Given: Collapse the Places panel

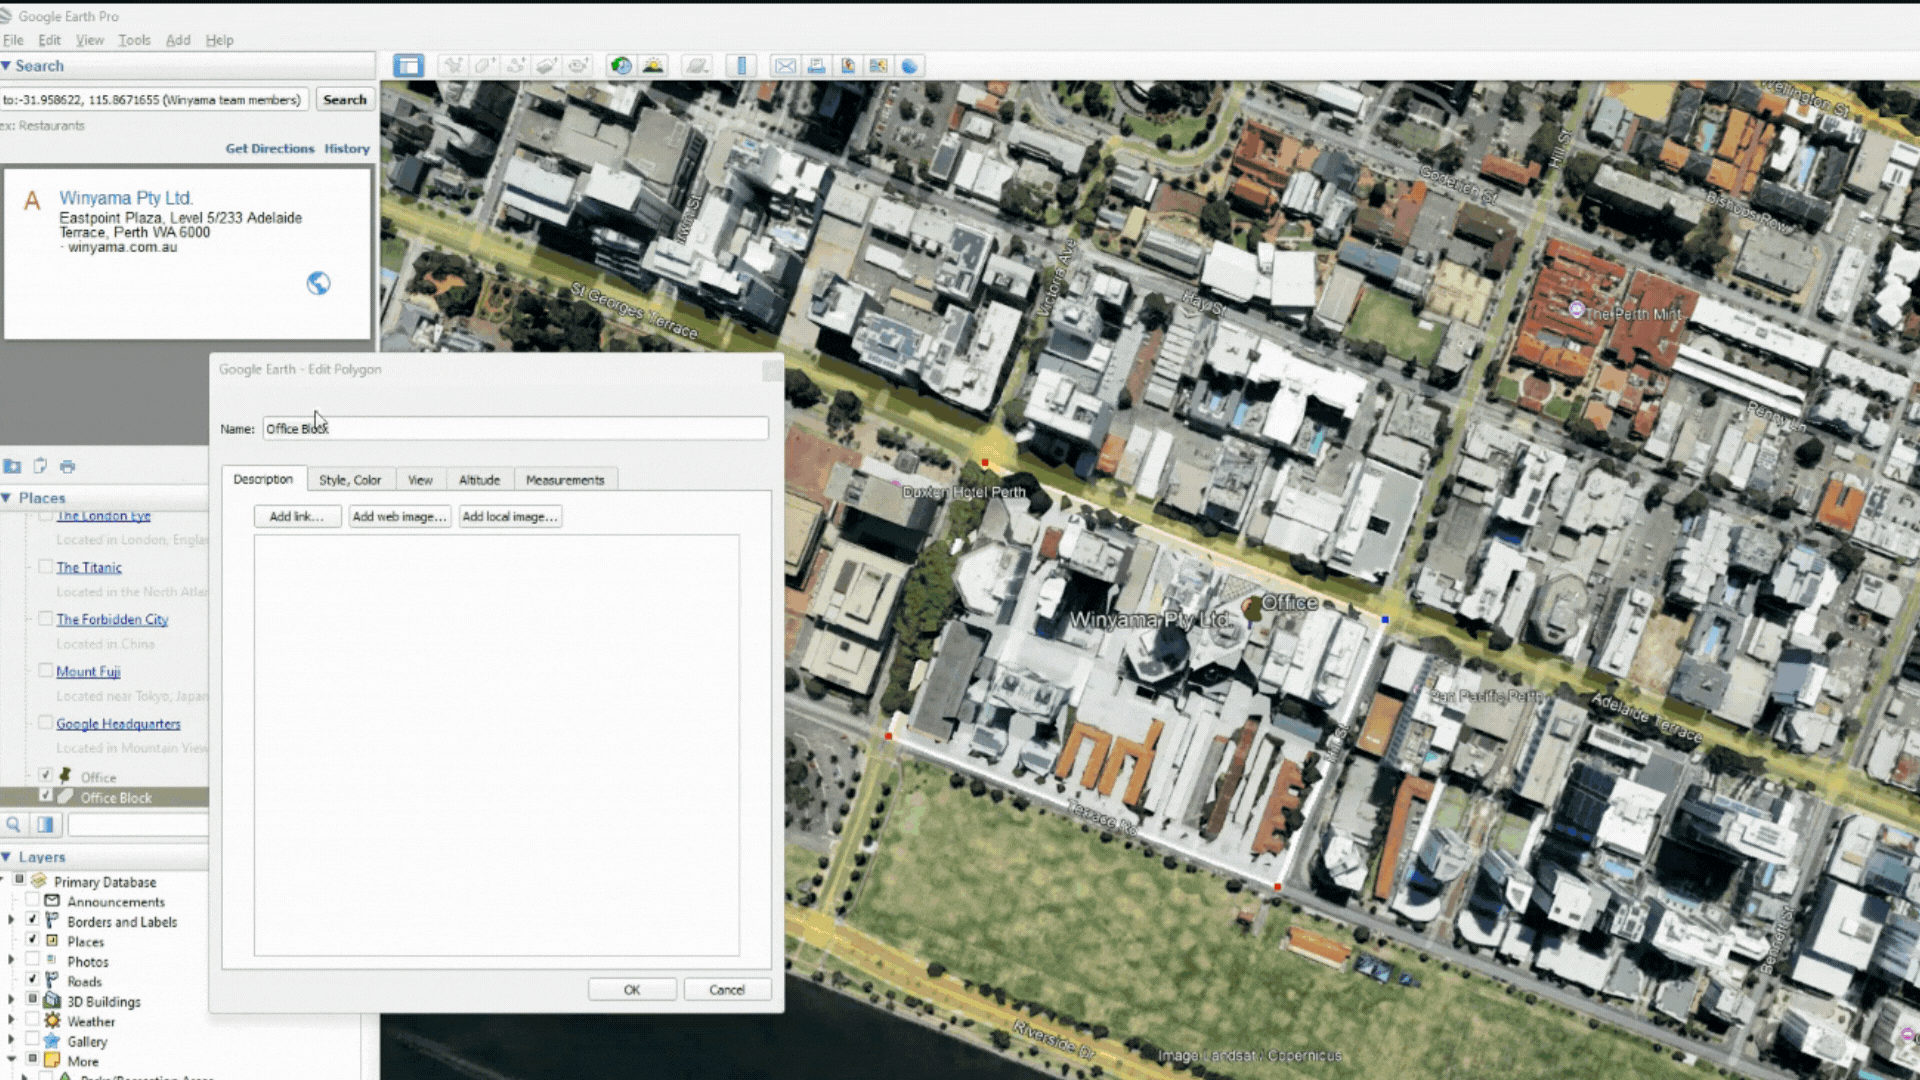Looking at the screenshot, I should (7, 498).
